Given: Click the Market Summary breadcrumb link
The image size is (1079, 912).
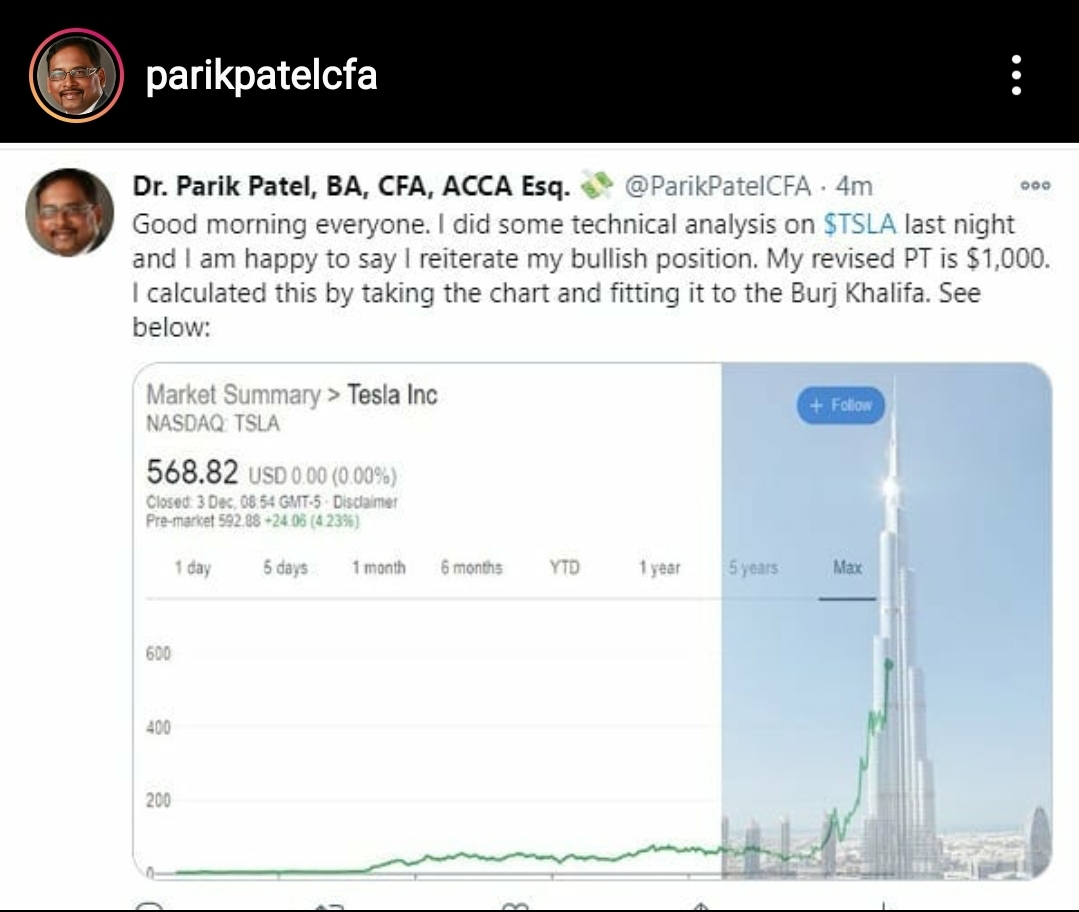Looking at the screenshot, I should [x=232, y=395].
